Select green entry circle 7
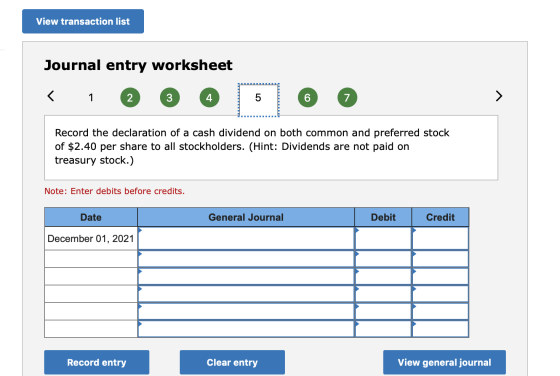 347,97
